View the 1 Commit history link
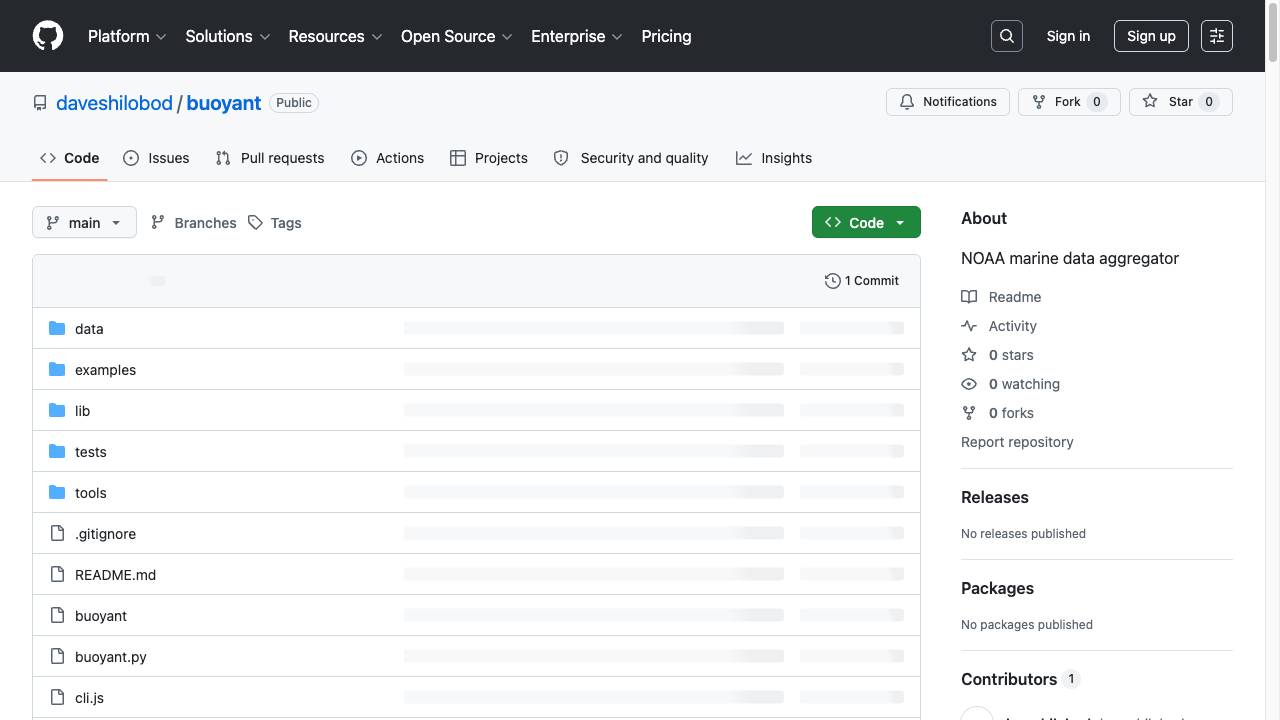The image size is (1280, 720). point(862,281)
